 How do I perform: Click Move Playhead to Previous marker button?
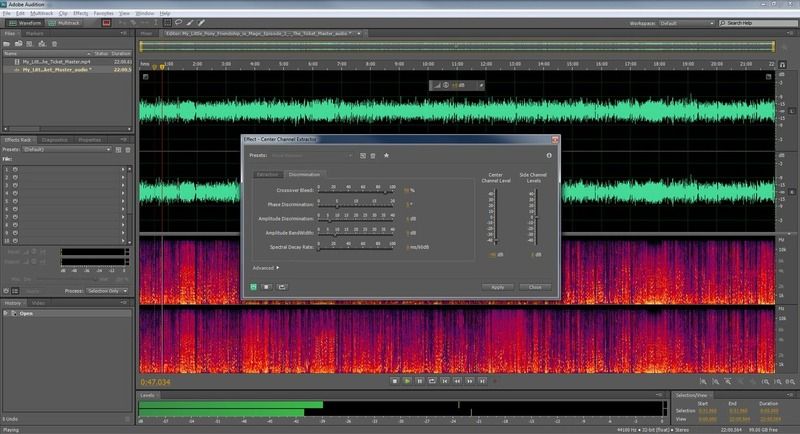click(445, 381)
